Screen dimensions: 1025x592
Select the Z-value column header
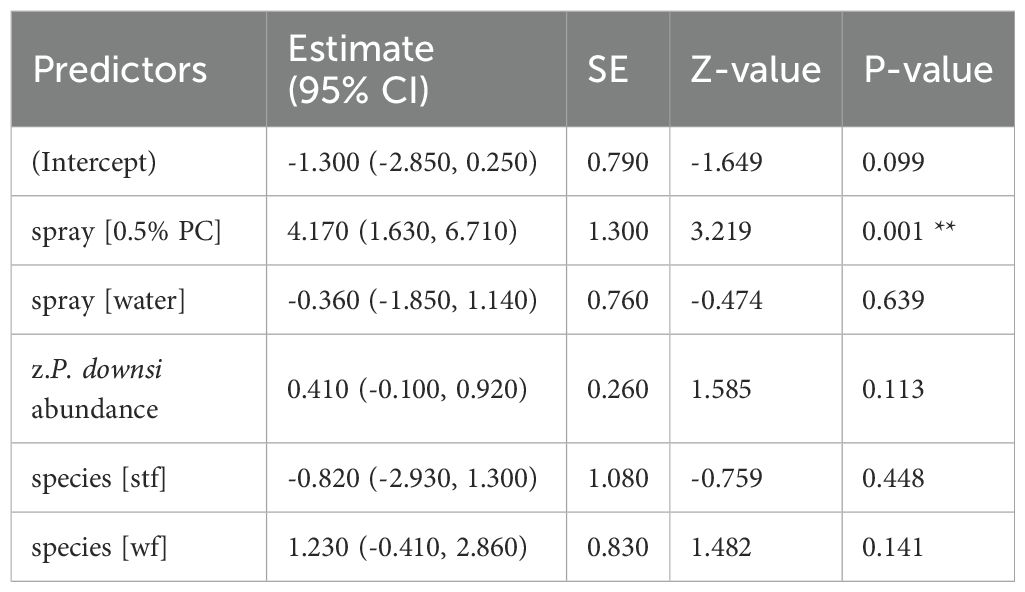pos(756,69)
